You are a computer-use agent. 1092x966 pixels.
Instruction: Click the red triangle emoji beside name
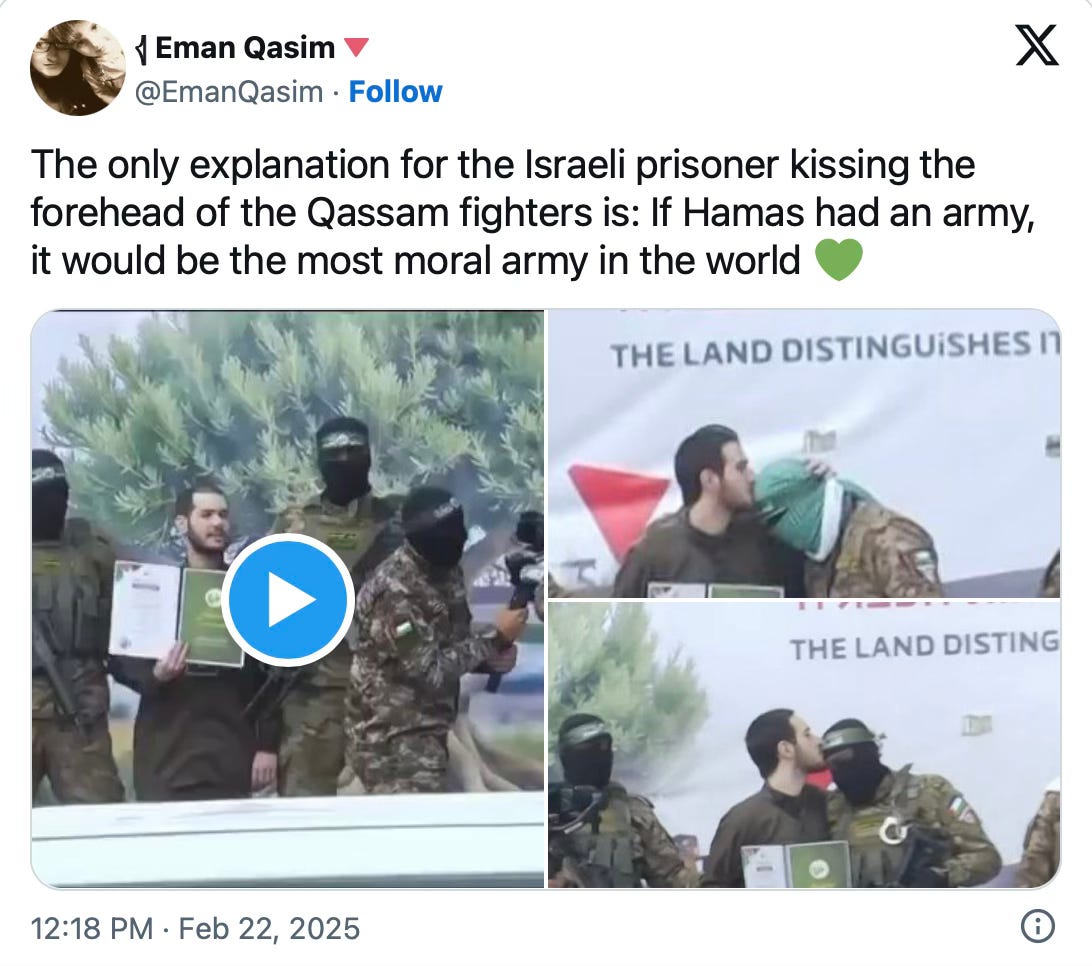point(356,48)
